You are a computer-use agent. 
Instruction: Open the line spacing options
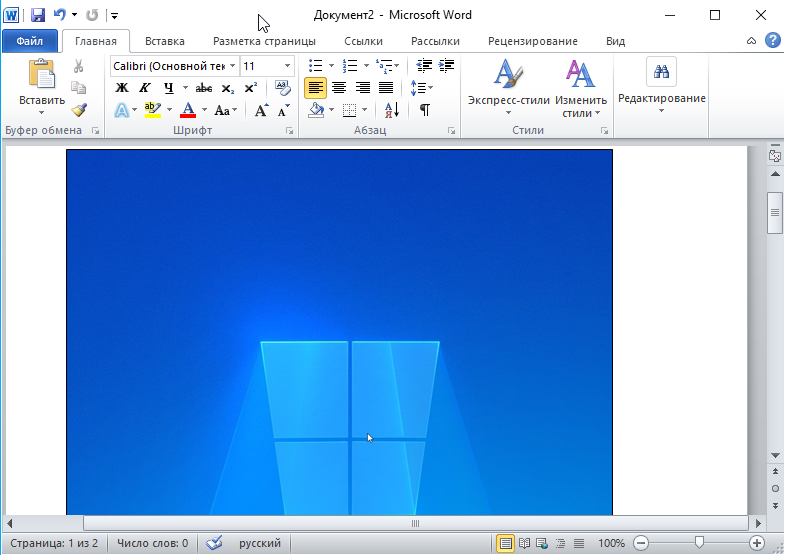[x=421, y=88]
